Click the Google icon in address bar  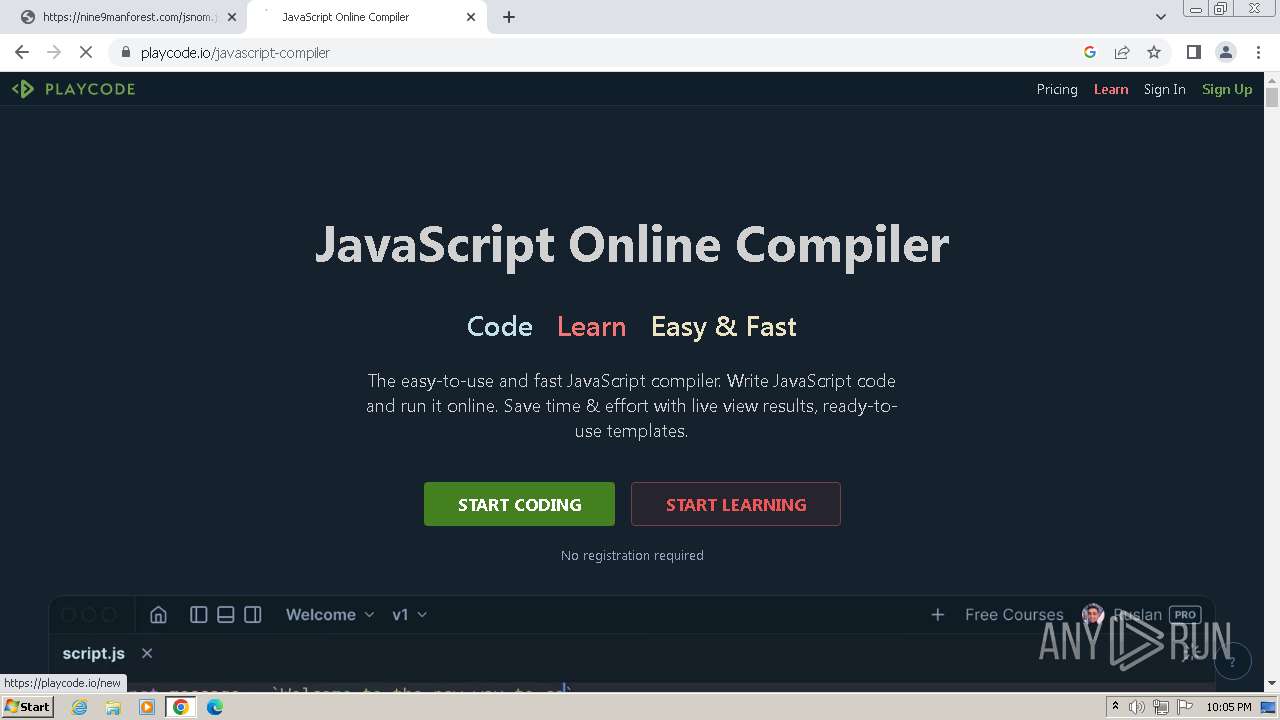(x=1090, y=52)
